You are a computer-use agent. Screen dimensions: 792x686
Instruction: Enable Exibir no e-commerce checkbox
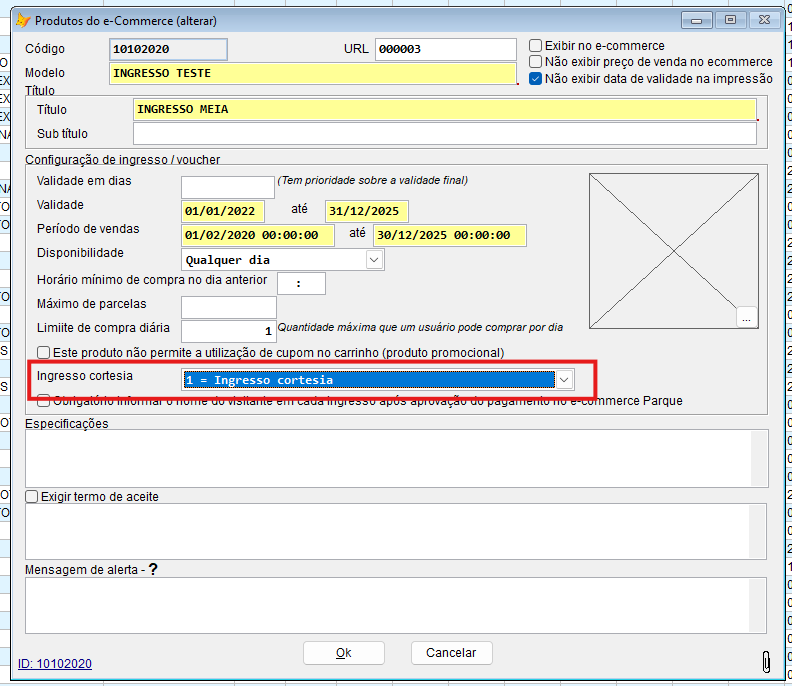click(535, 45)
